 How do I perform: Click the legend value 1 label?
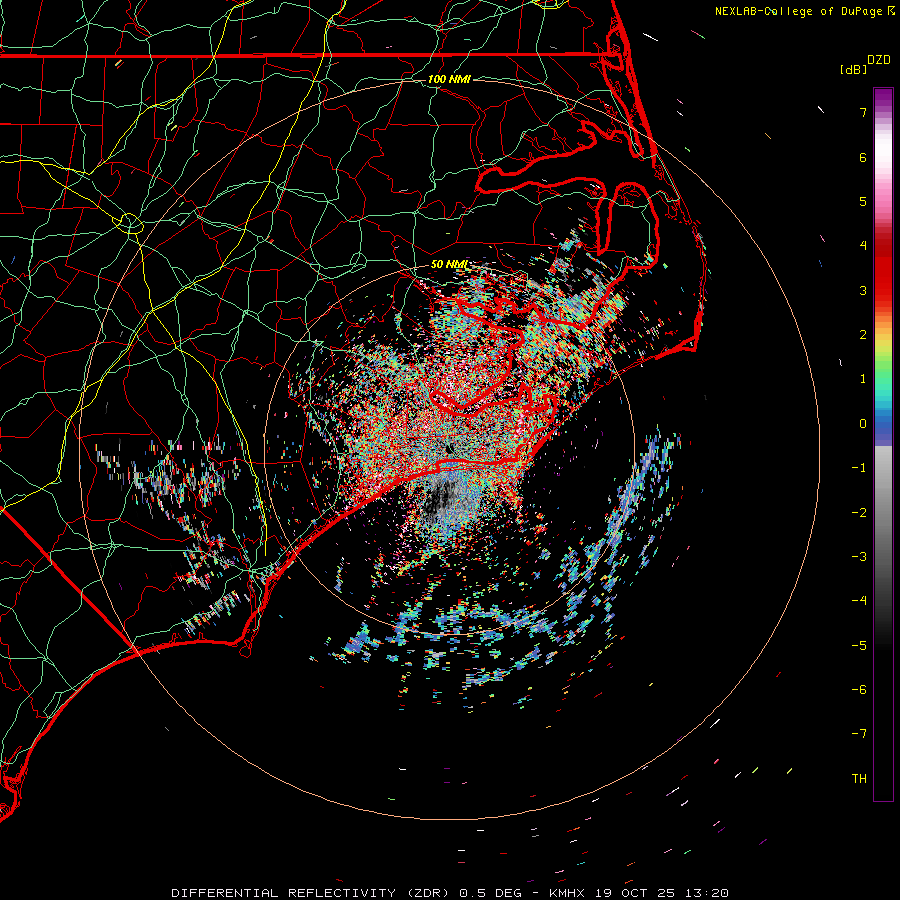tap(863, 379)
